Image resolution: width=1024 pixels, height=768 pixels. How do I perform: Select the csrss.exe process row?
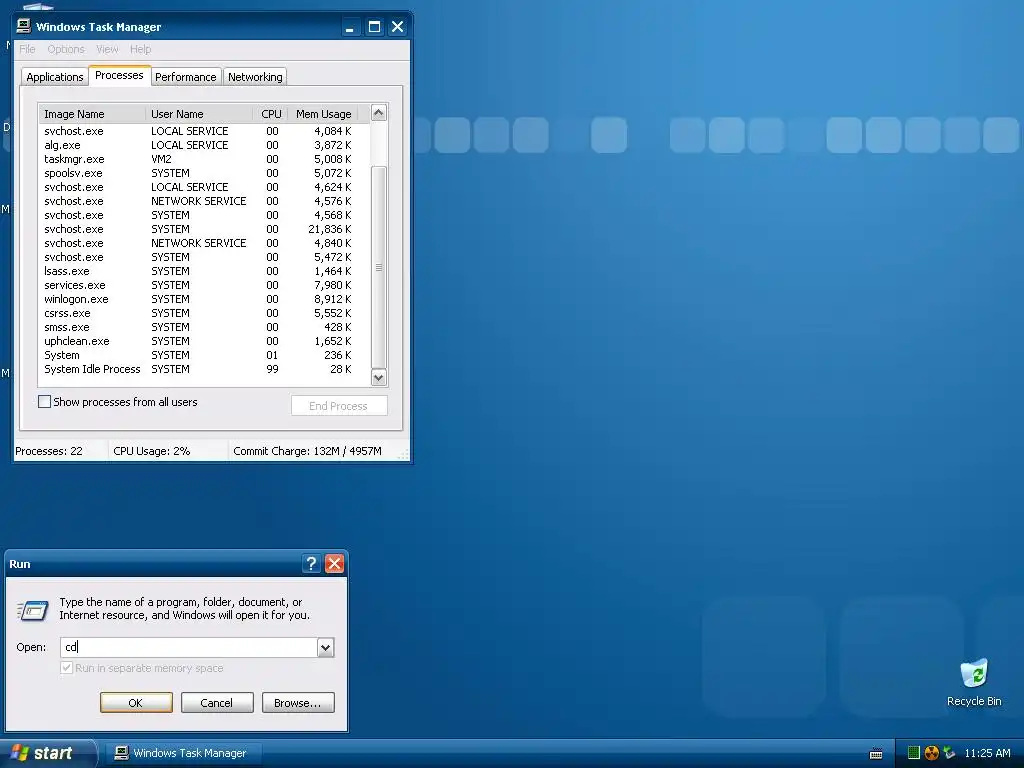coord(198,313)
